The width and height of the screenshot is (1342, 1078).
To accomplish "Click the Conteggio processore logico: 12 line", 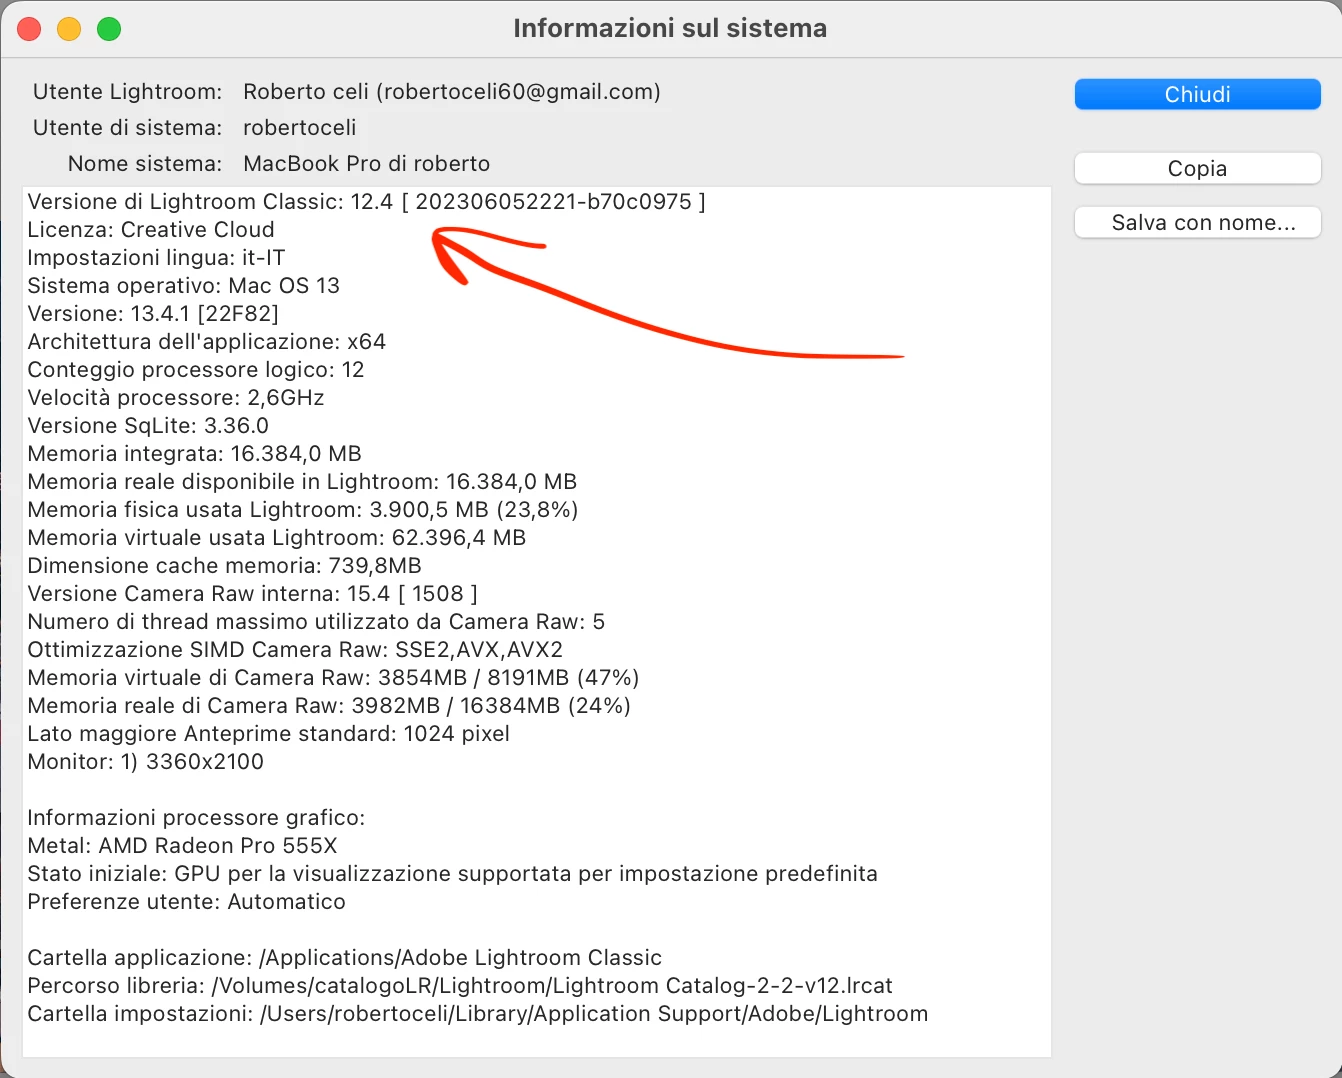I will tap(196, 370).
